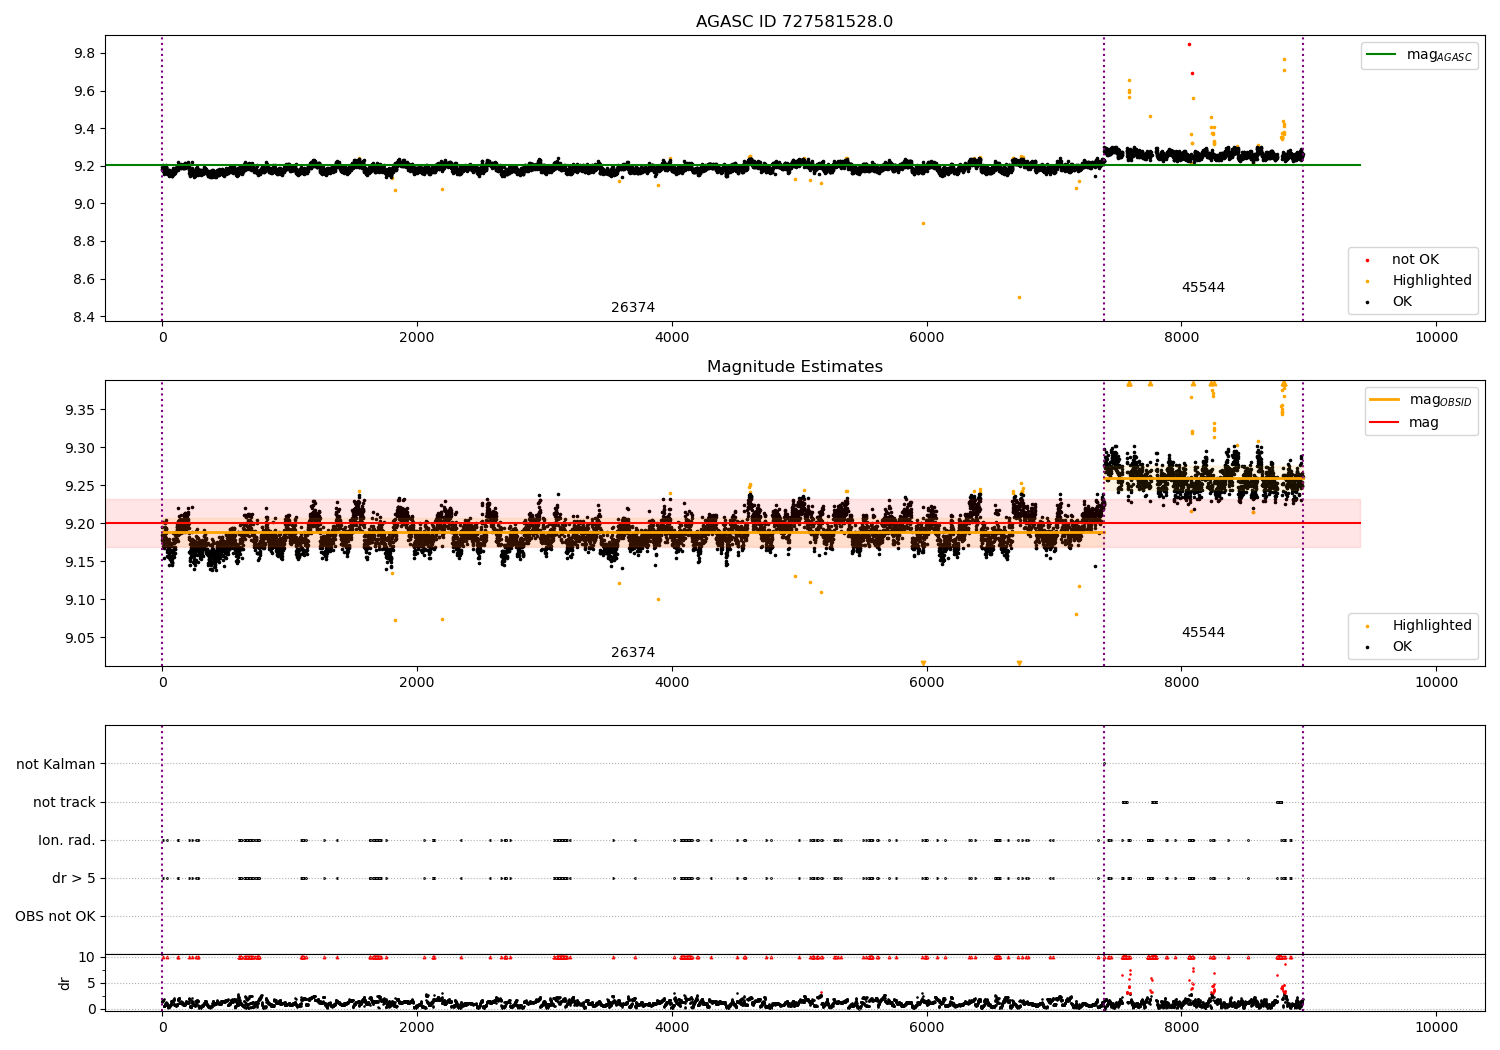This screenshot has height=1050, width=1500.
Task: Click the "dr > 5" axis label
Action: 74,879
